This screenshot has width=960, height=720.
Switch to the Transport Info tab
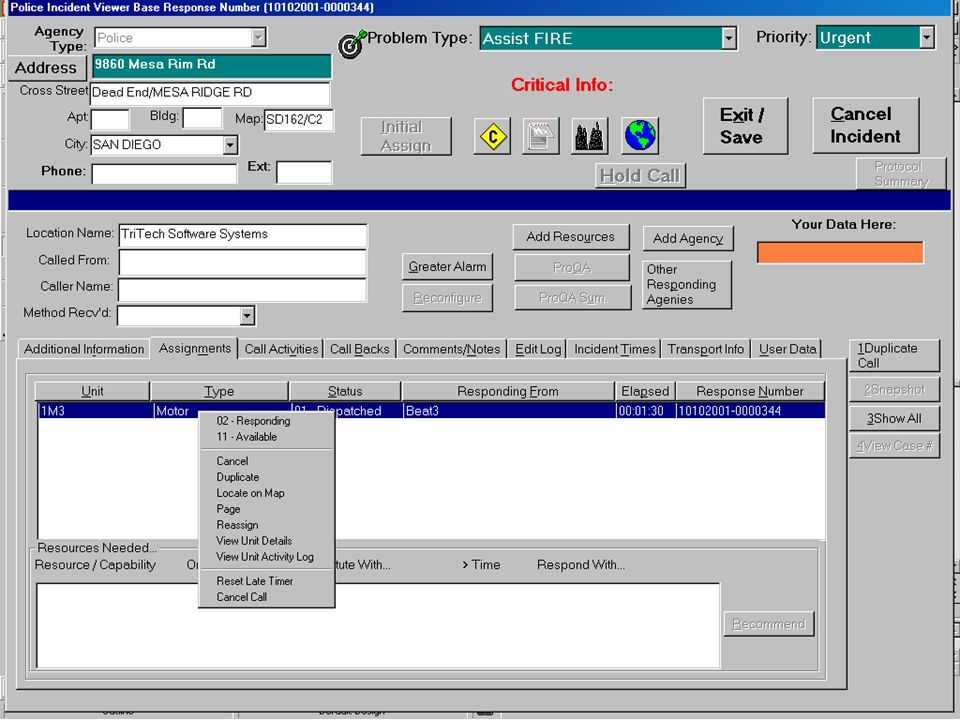click(x=705, y=349)
